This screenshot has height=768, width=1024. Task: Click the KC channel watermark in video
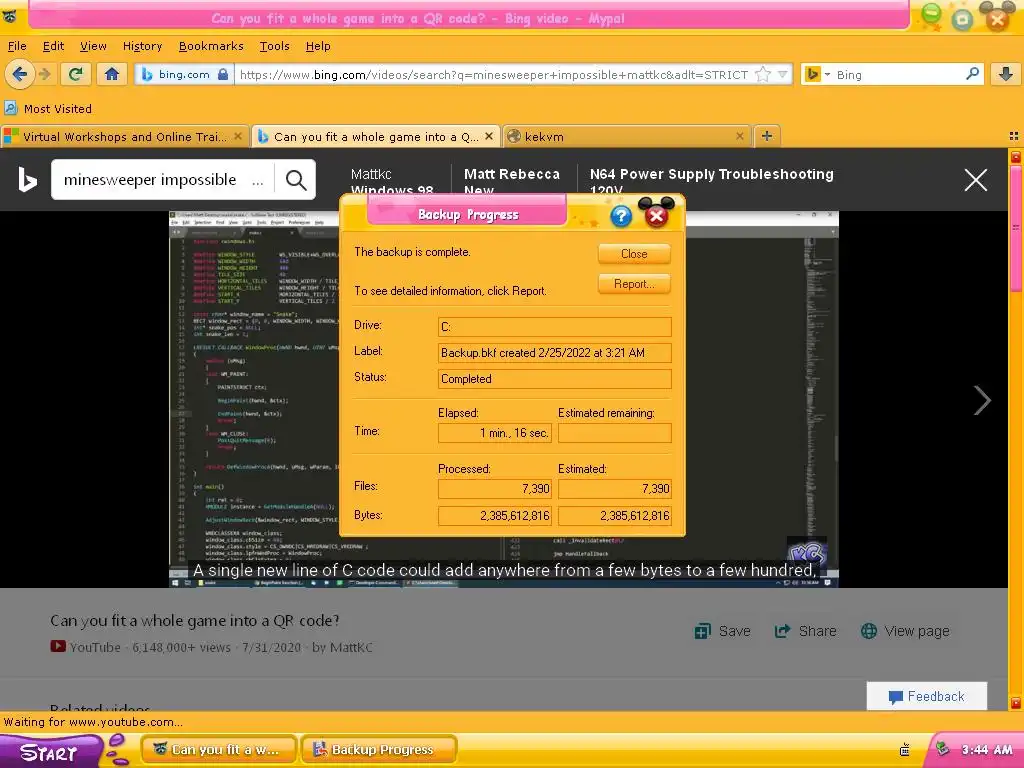pyautogui.click(x=807, y=552)
